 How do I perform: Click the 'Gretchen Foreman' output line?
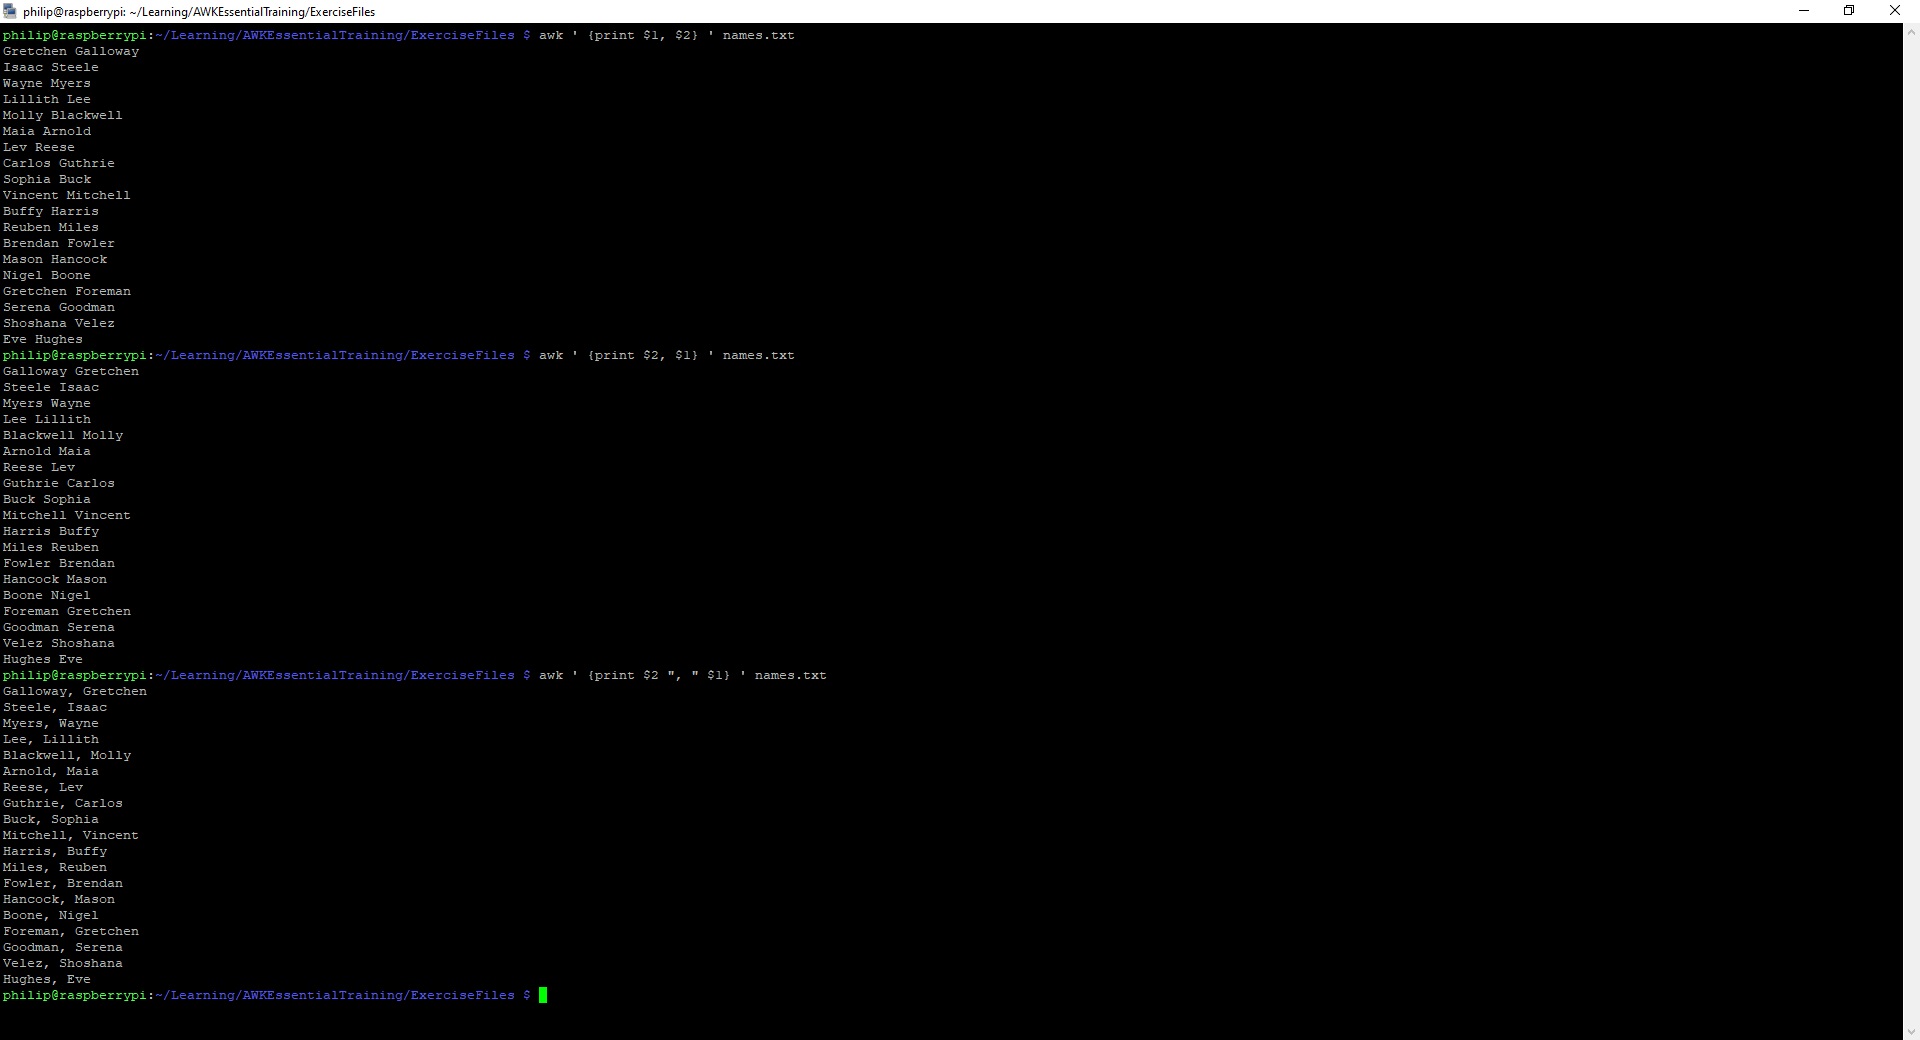point(67,291)
